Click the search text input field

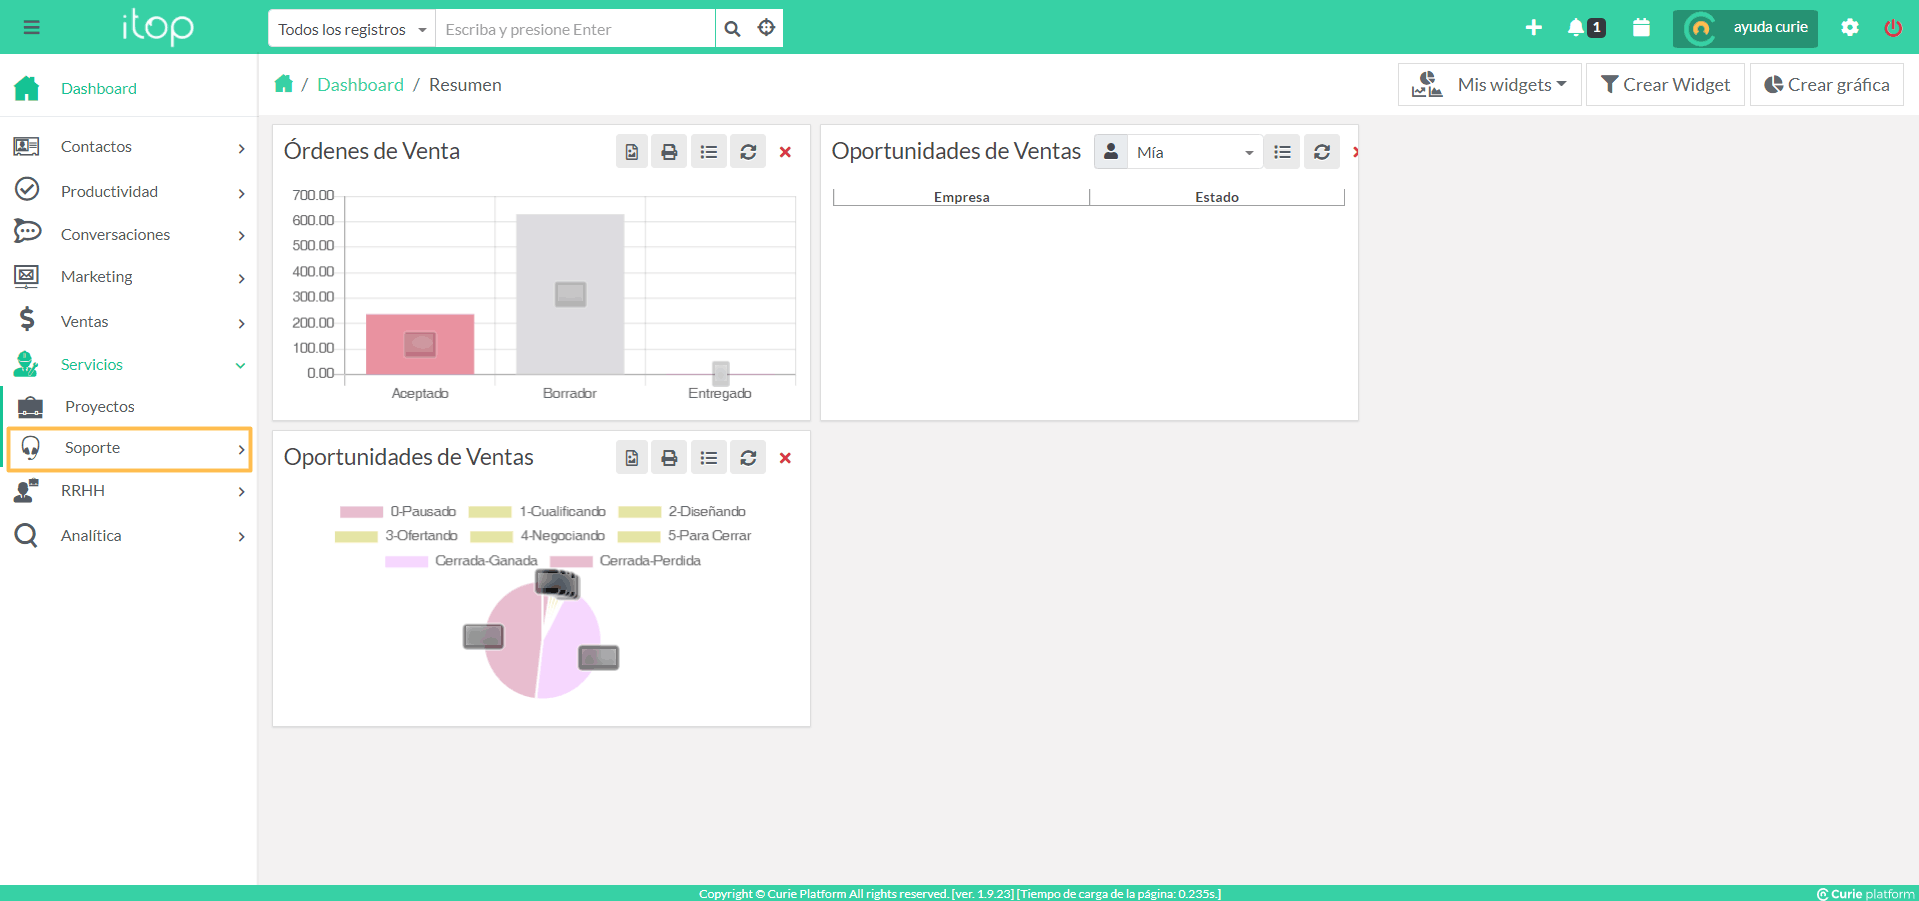click(575, 29)
